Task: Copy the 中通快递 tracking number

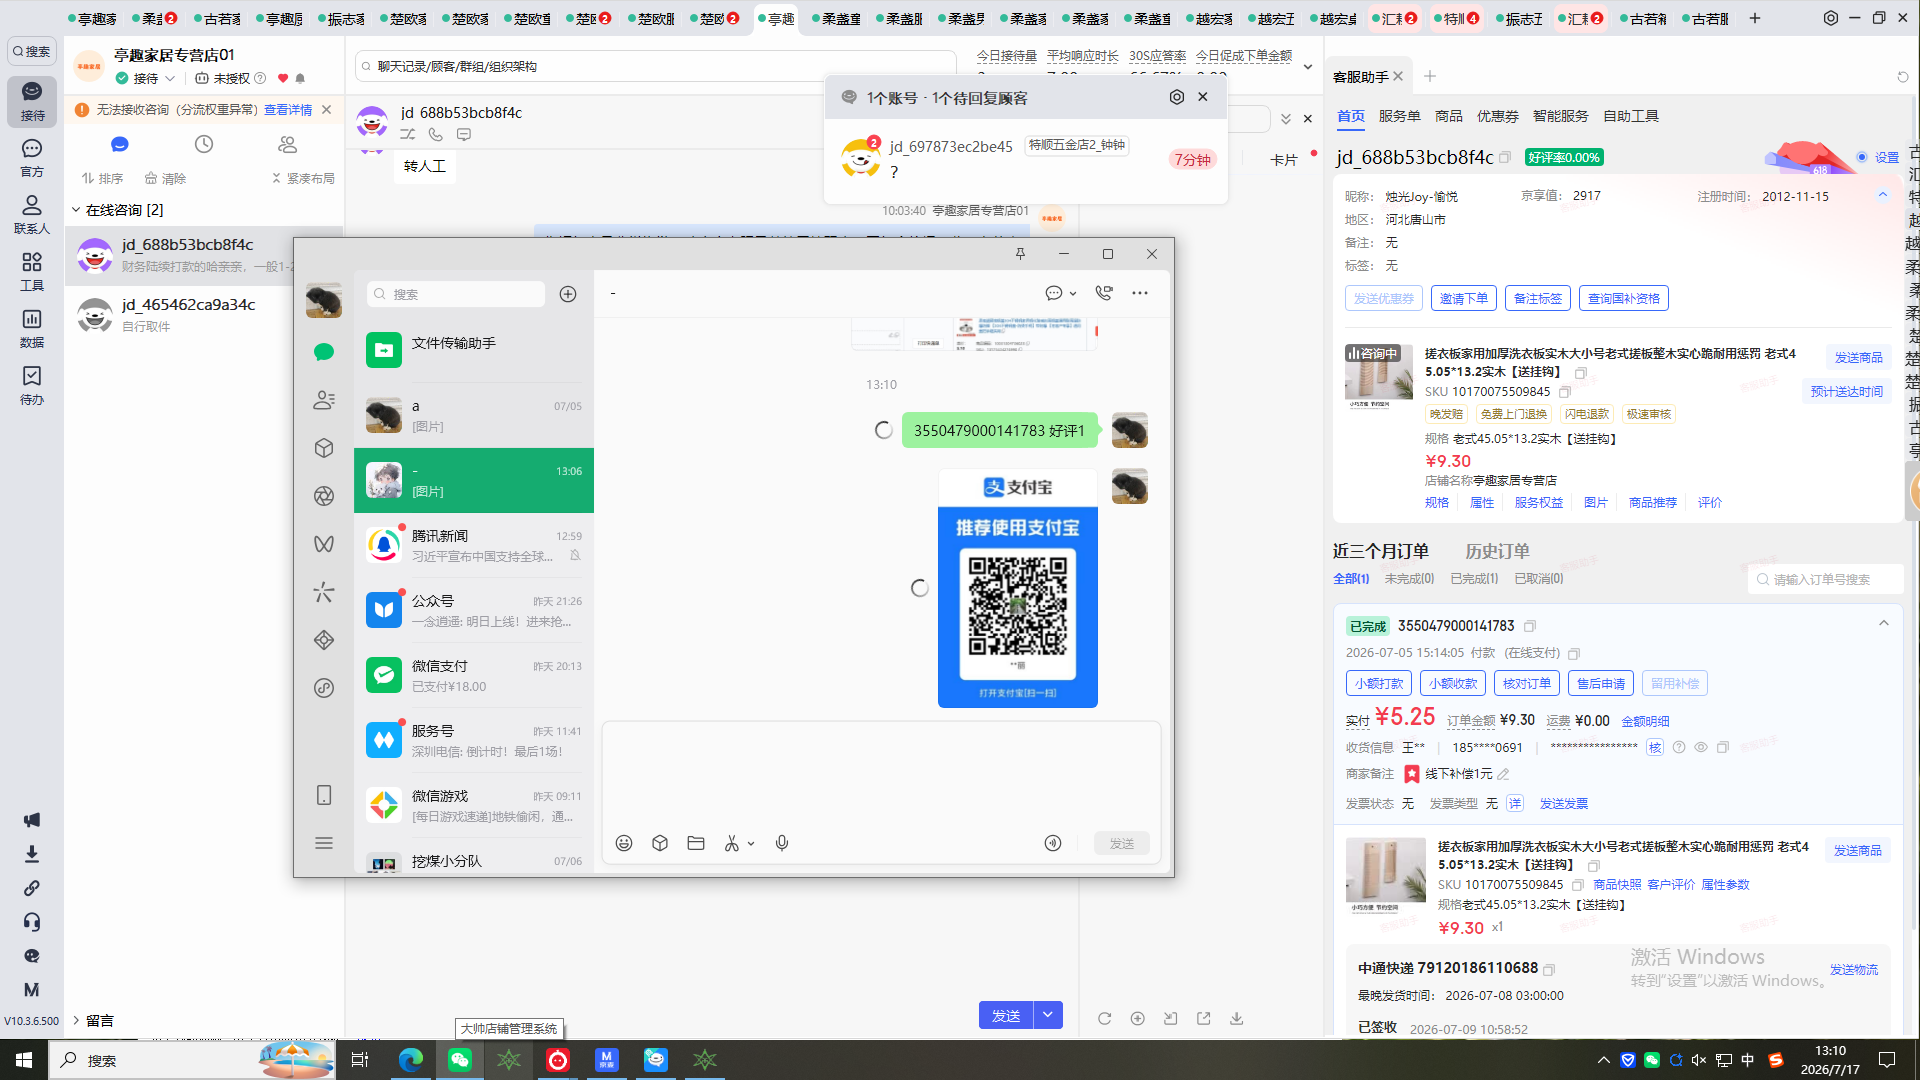Action: [1549, 970]
